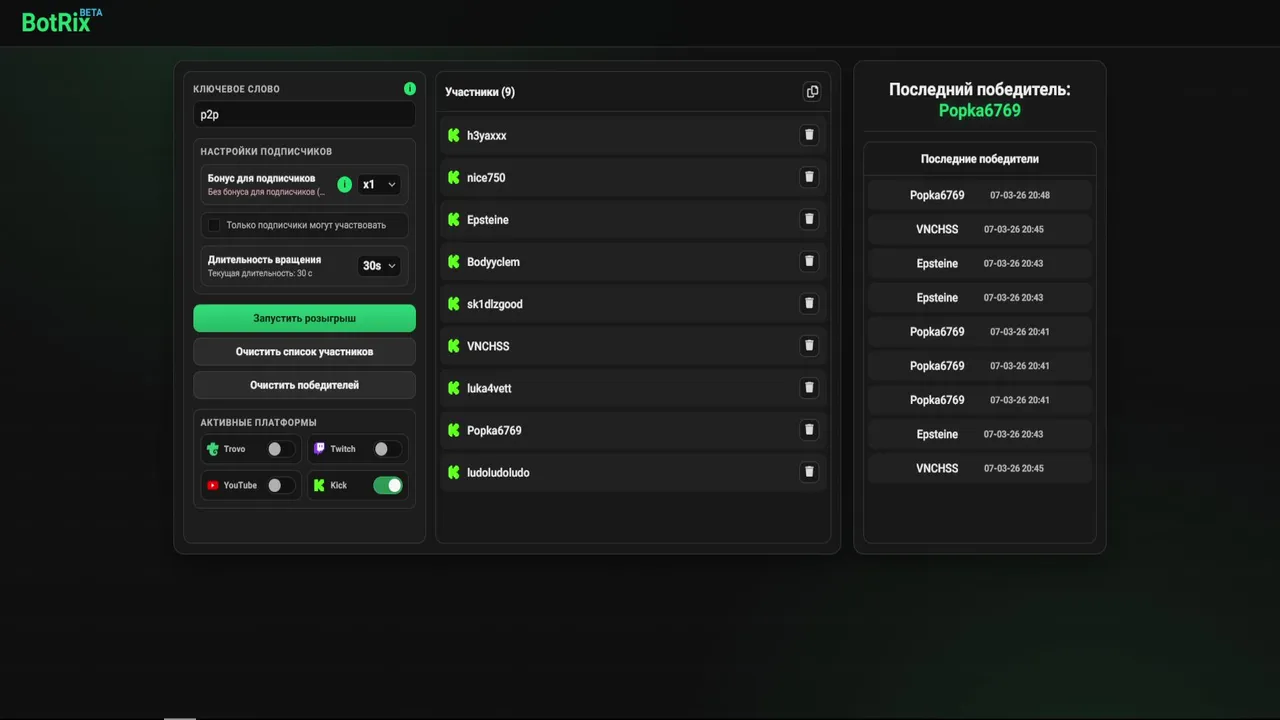Click the YouTube platform logo icon
1280x720 pixels.
coord(212,485)
